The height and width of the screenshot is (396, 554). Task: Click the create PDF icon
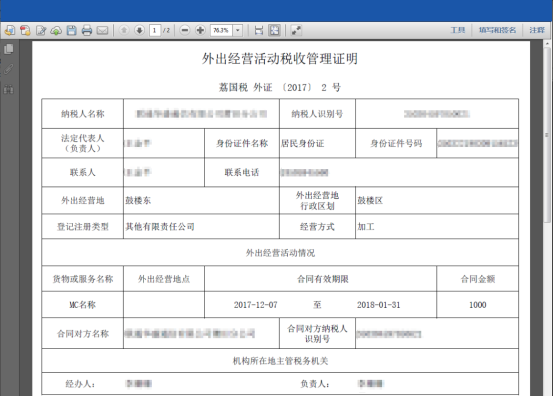click(x=25, y=30)
